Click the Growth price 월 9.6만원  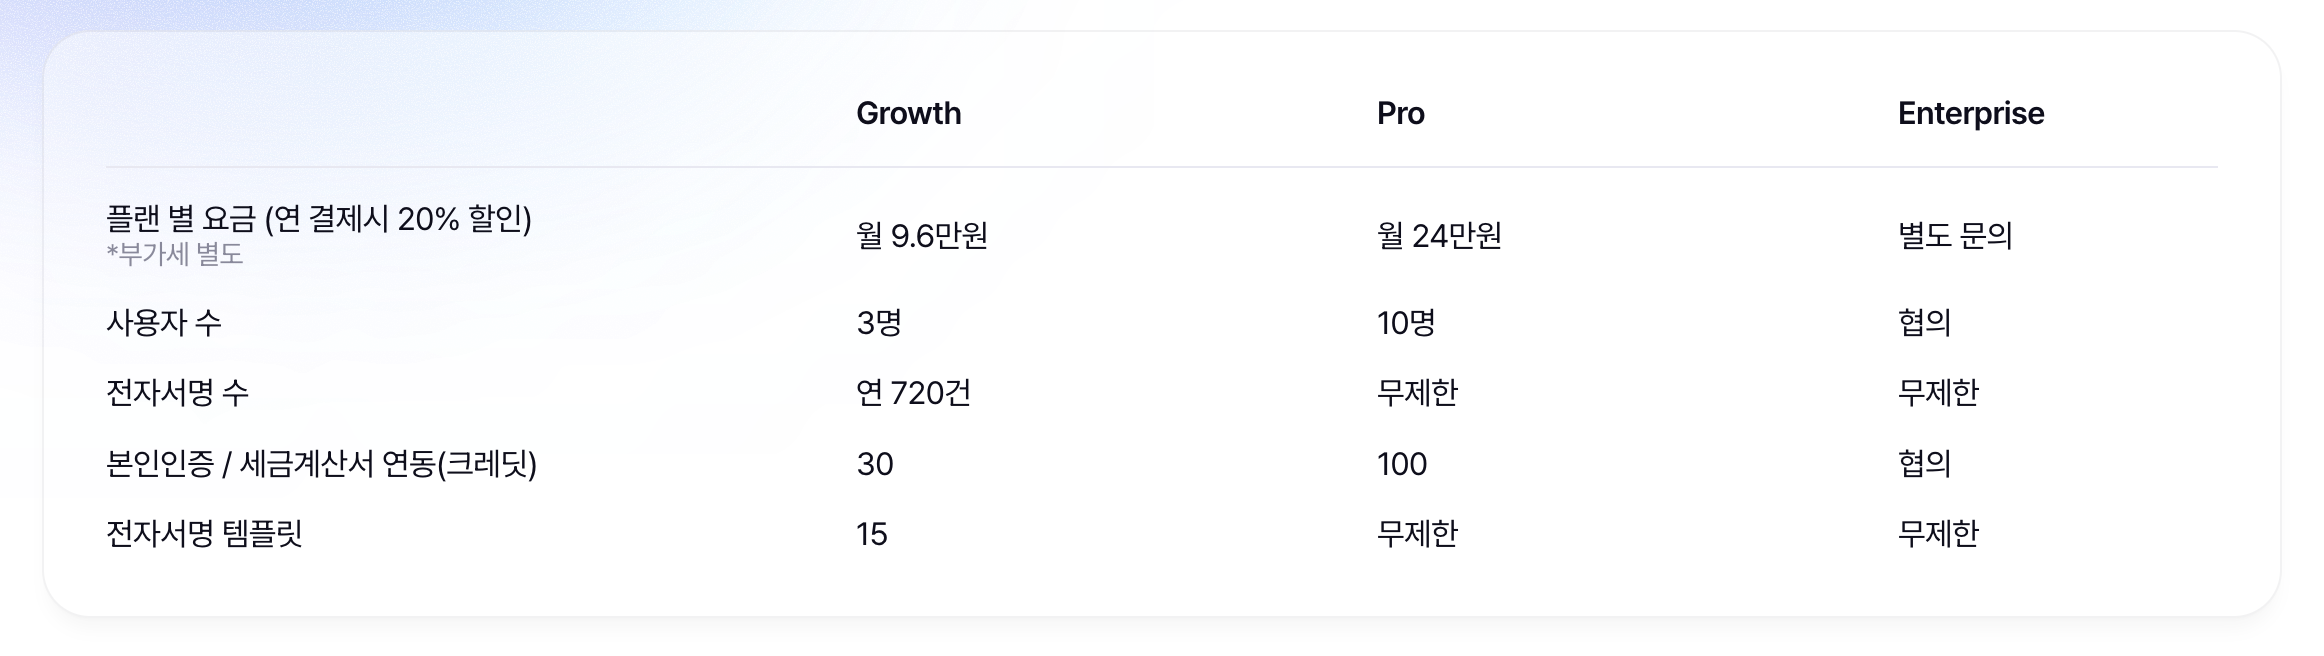point(921,236)
